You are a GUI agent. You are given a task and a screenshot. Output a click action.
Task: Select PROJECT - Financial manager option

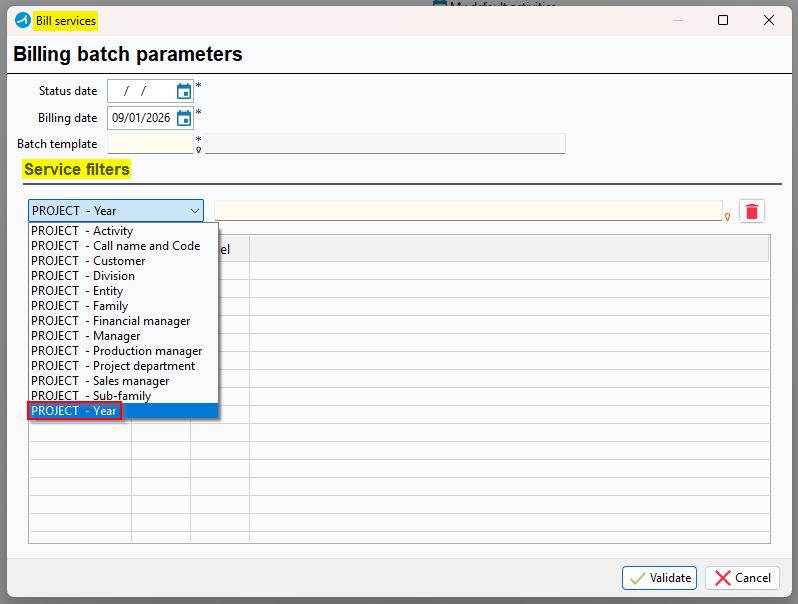pos(110,321)
